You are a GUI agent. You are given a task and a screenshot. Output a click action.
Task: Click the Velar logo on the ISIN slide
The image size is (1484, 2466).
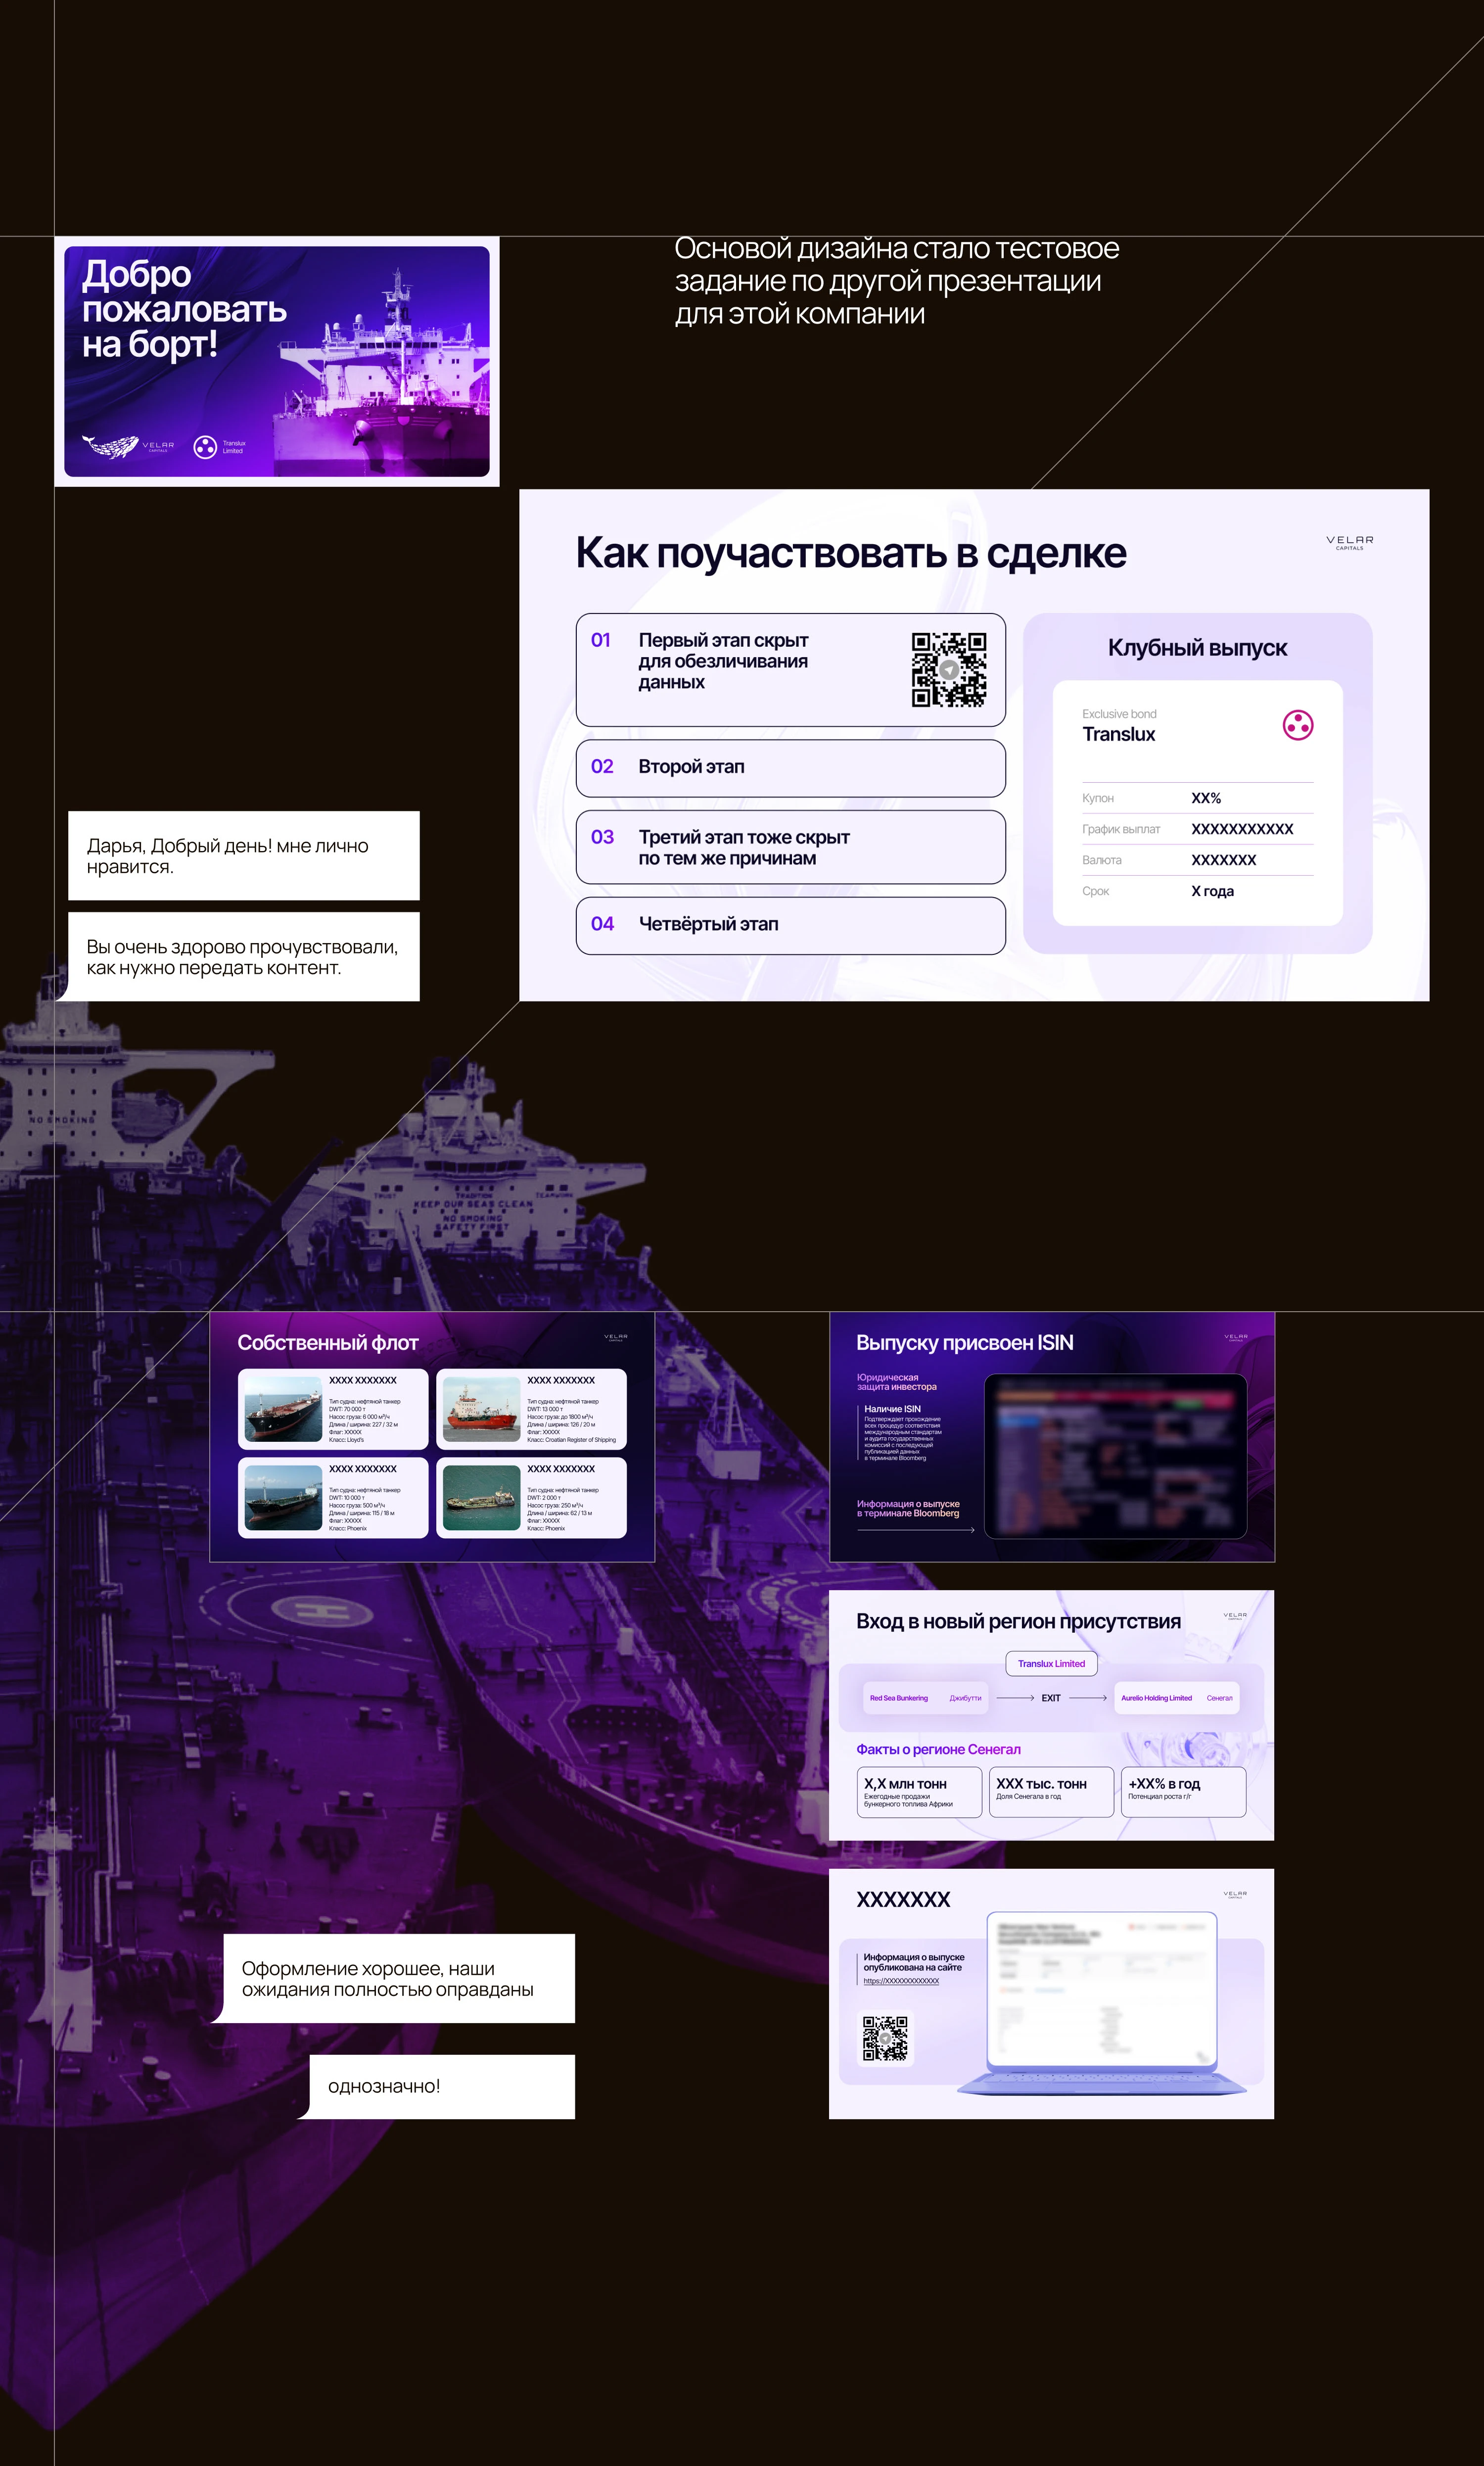pyautogui.click(x=1235, y=1338)
